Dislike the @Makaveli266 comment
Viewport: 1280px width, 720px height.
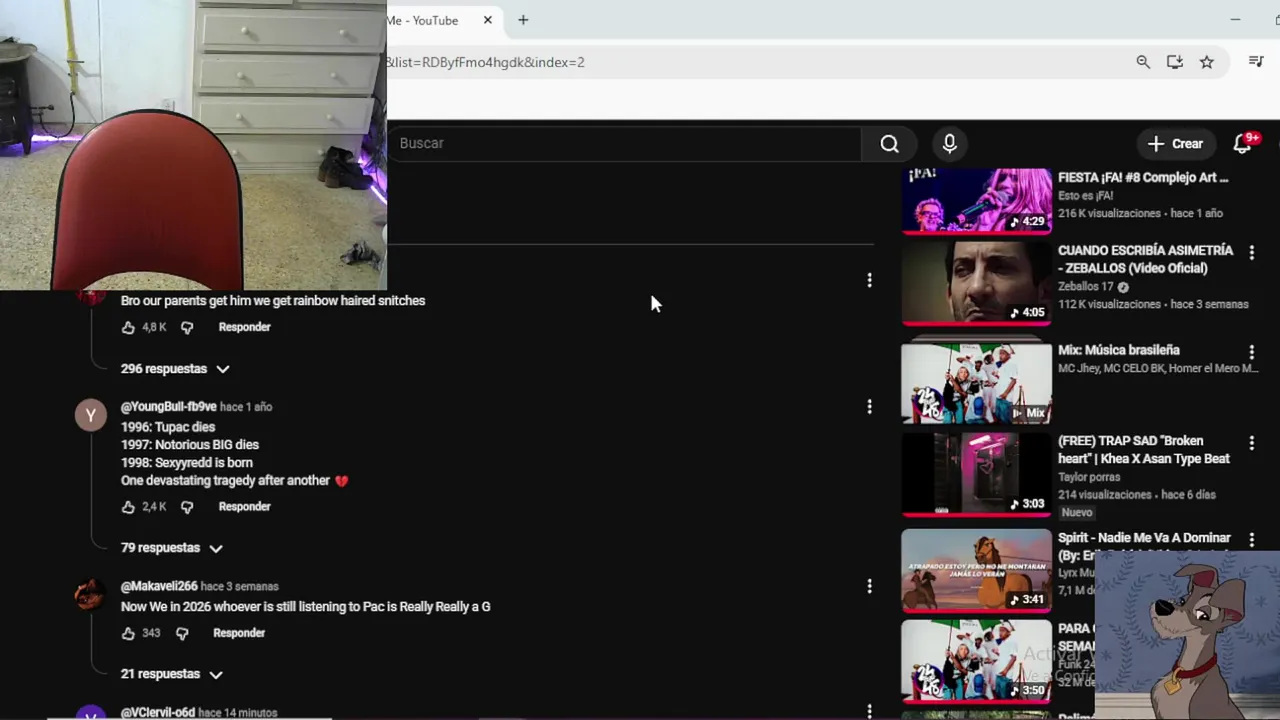pyautogui.click(x=182, y=633)
